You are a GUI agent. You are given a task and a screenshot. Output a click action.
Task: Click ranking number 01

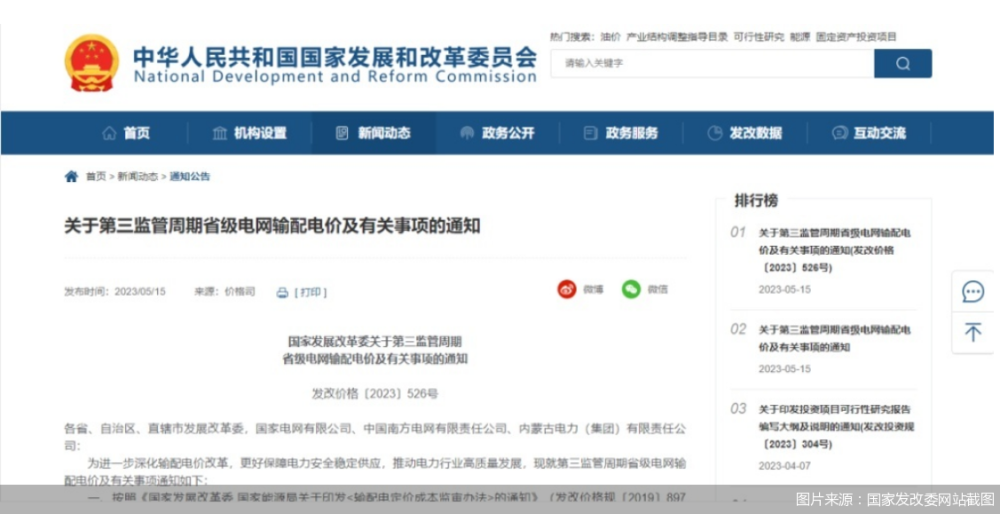[x=738, y=233]
